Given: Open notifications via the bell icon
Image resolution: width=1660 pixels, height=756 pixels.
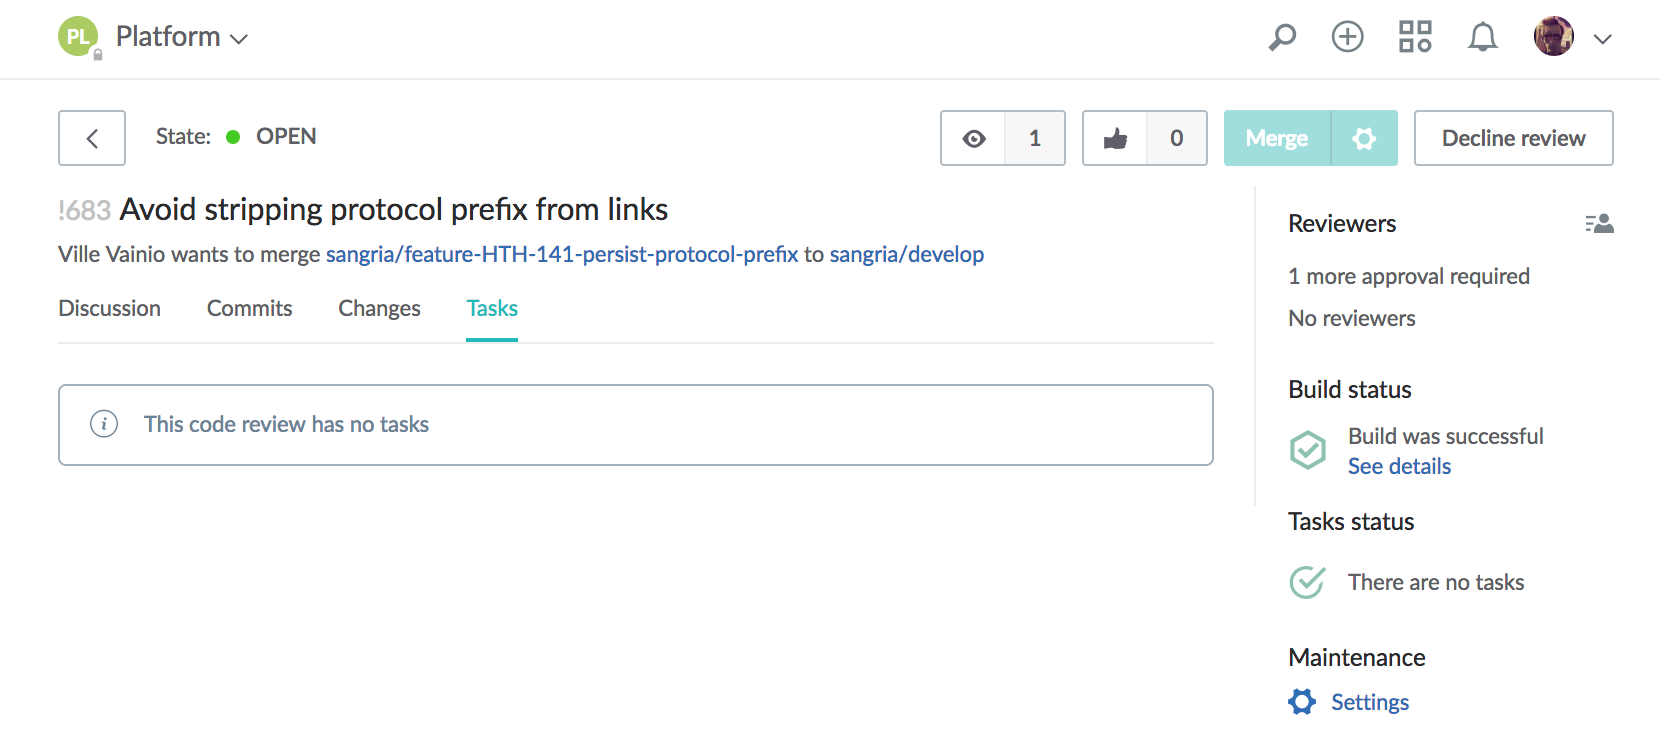Looking at the screenshot, I should 1483,36.
